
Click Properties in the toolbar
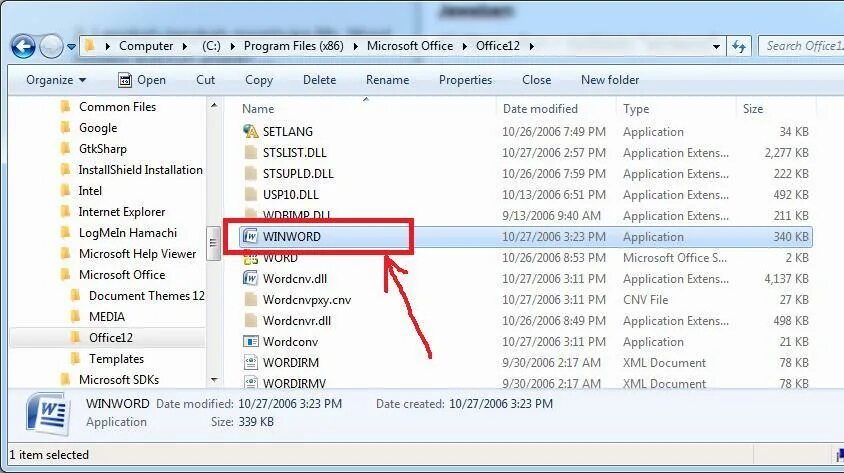click(466, 80)
